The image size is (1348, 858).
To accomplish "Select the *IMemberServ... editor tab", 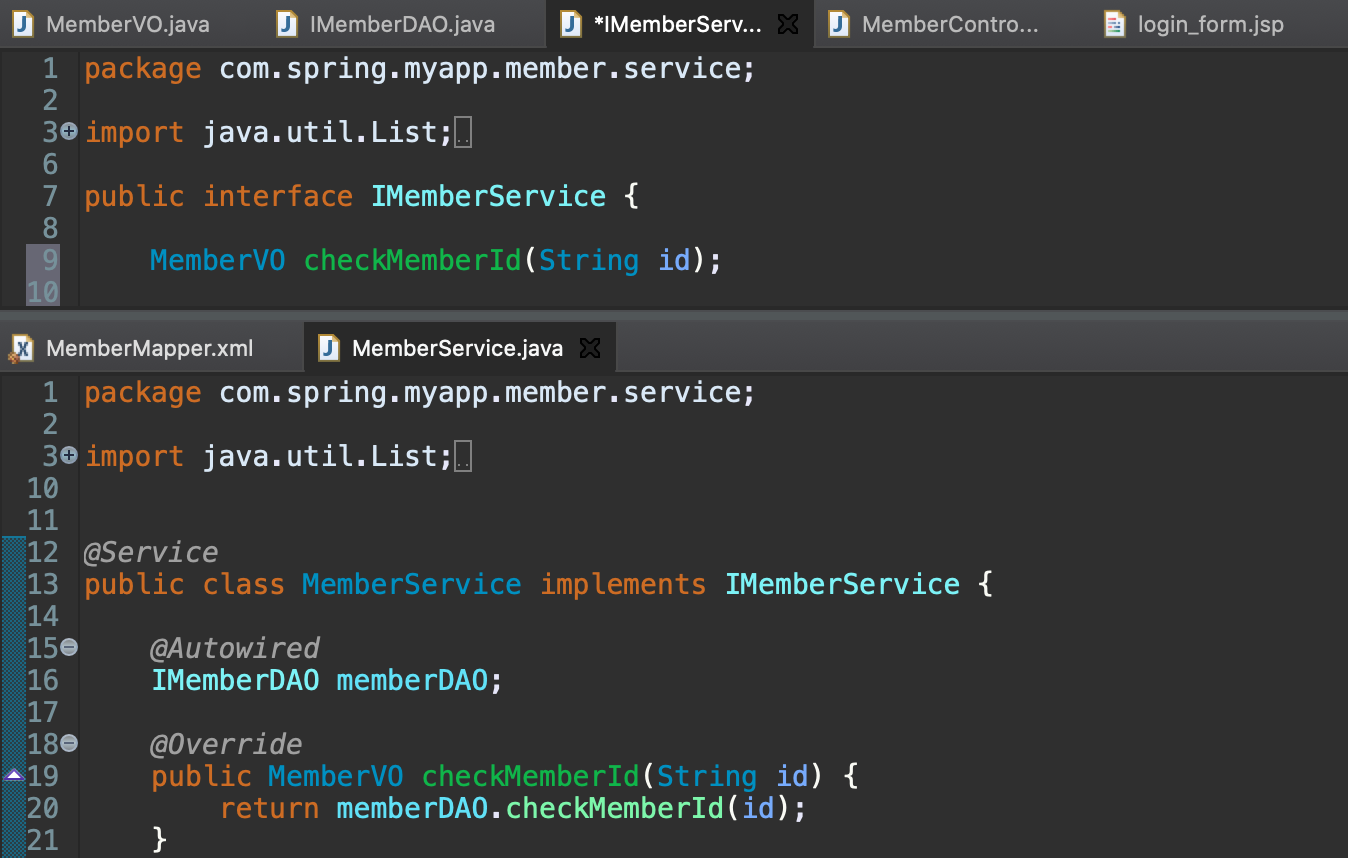I will click(x=678, y=24).
